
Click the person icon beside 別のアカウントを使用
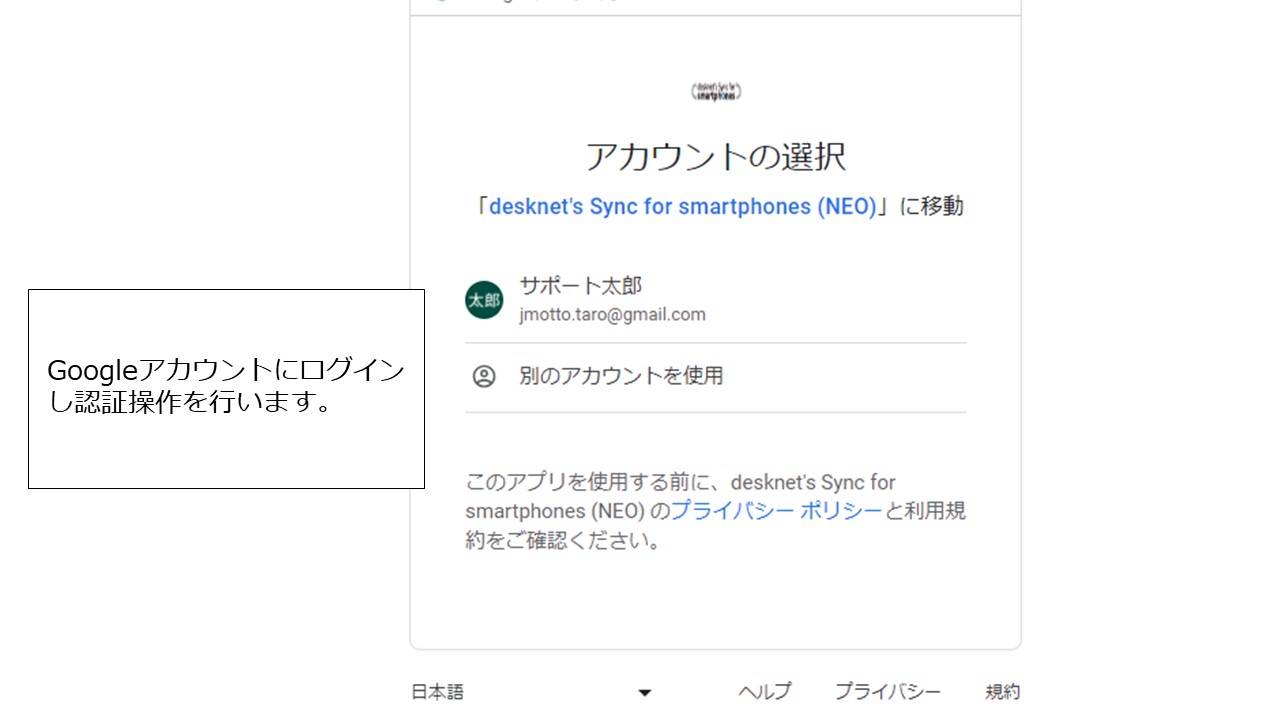[x=484, y=376]
